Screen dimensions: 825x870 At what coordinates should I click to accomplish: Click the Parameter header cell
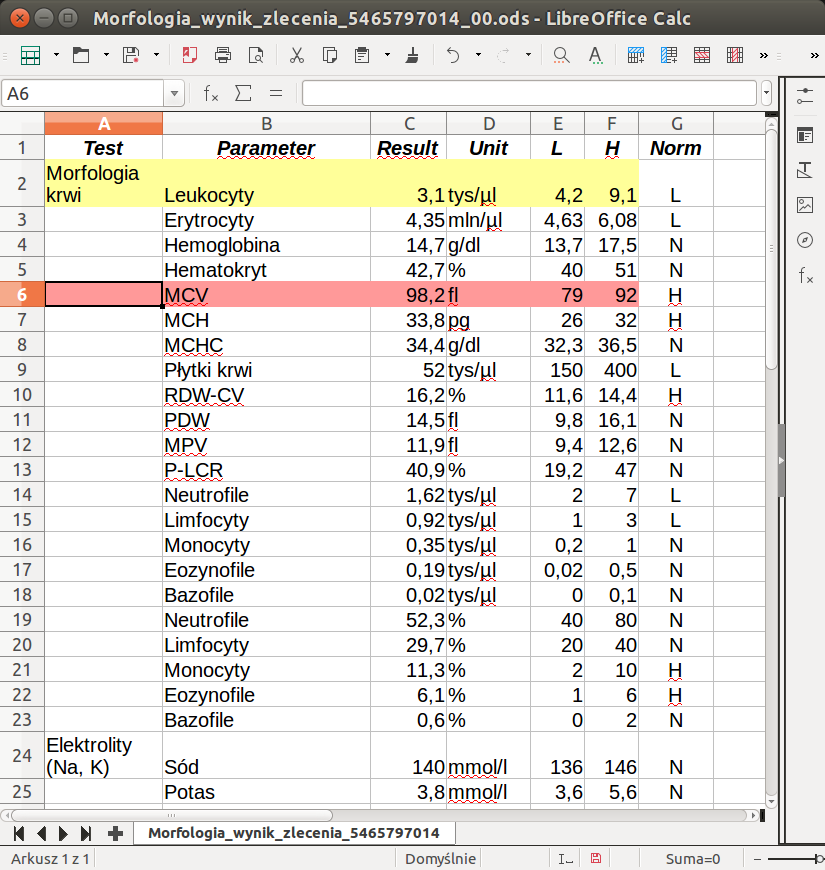coord(266,148)
